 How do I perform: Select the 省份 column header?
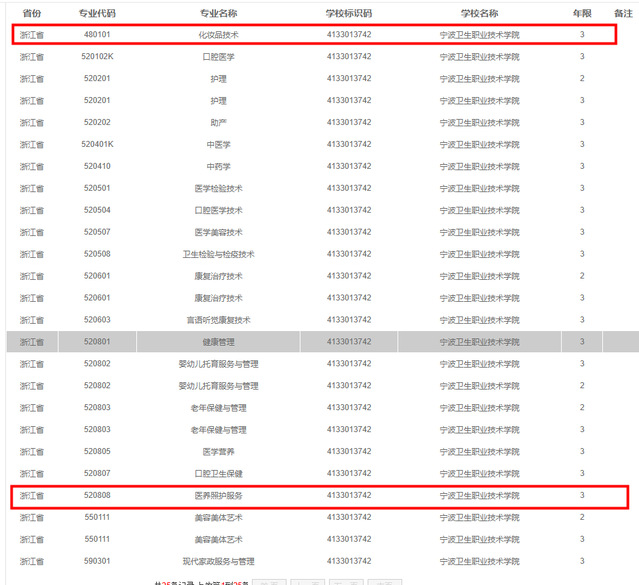coord(31,13)
